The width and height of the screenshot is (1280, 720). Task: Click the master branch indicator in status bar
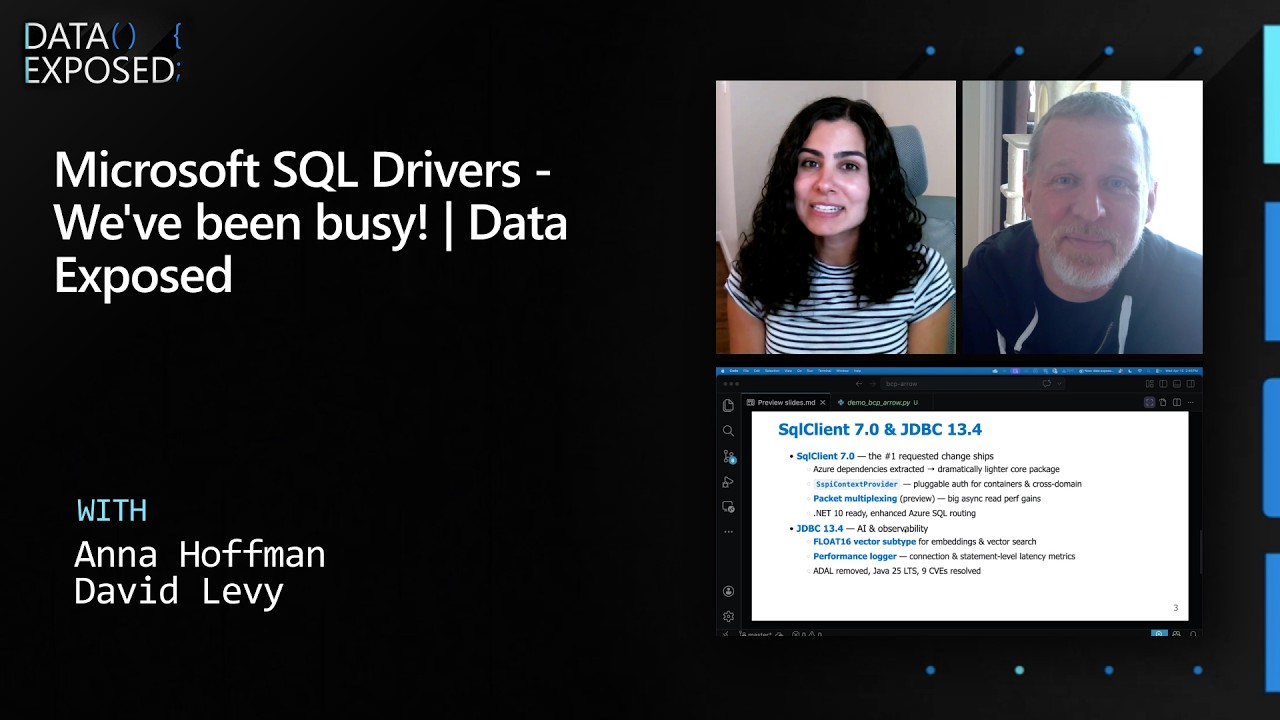coord(754,634)
